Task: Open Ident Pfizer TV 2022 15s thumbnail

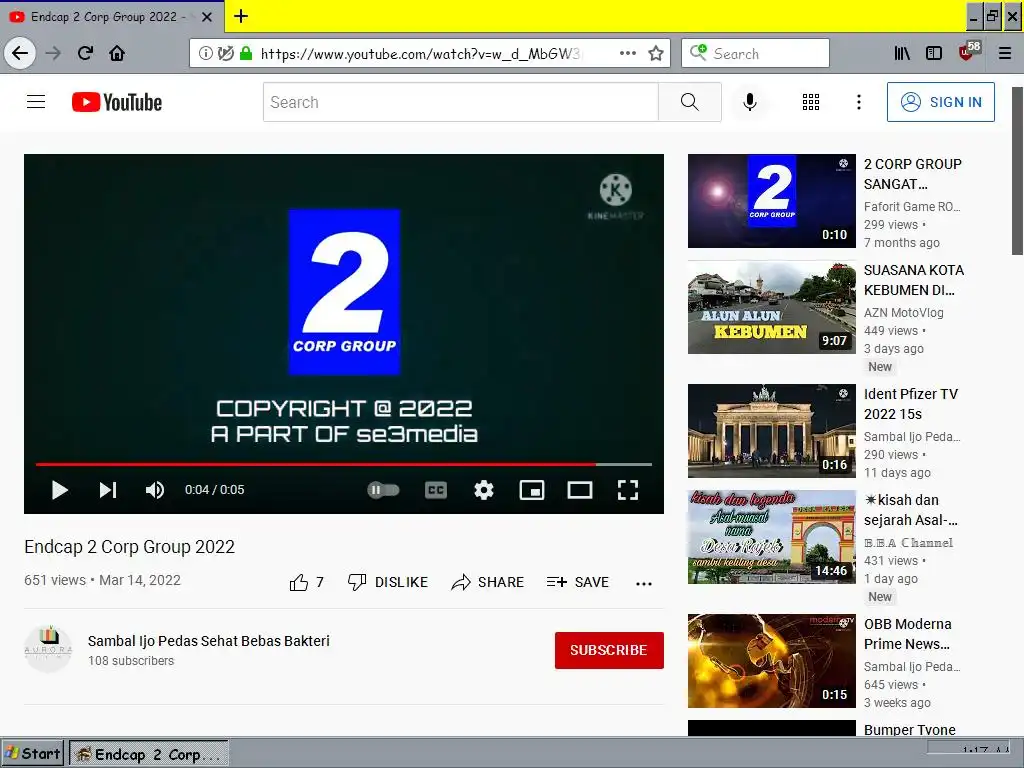Action: click(x=771, y=431)
